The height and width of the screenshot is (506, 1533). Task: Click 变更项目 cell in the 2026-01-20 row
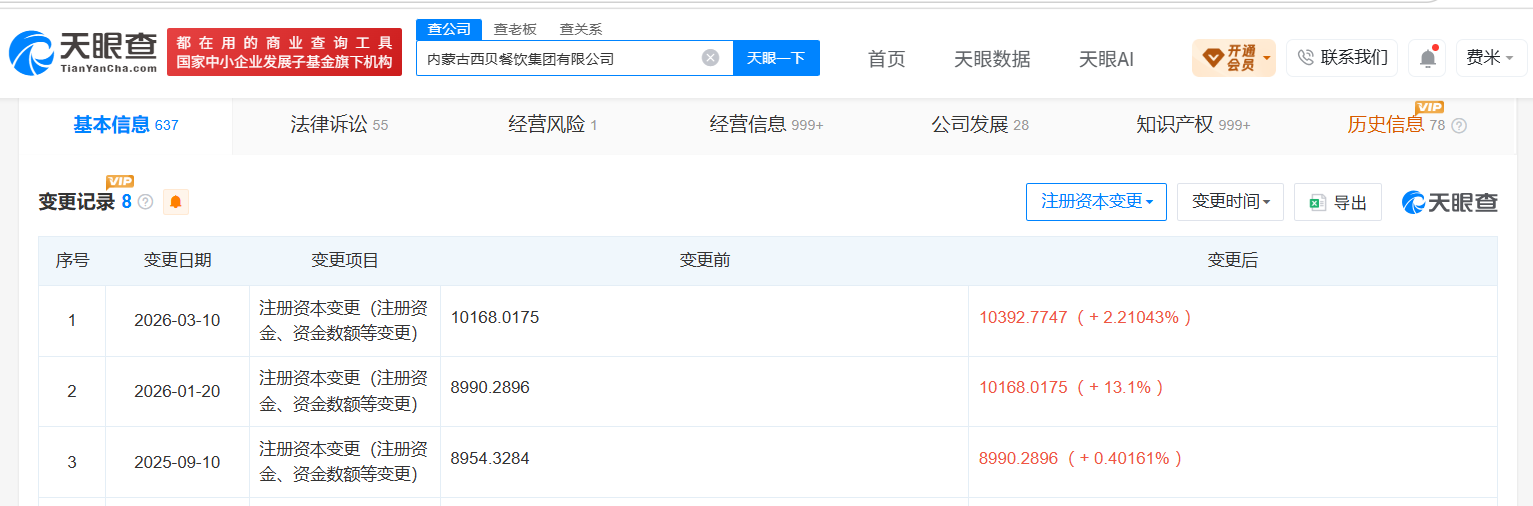coord(344,391)
